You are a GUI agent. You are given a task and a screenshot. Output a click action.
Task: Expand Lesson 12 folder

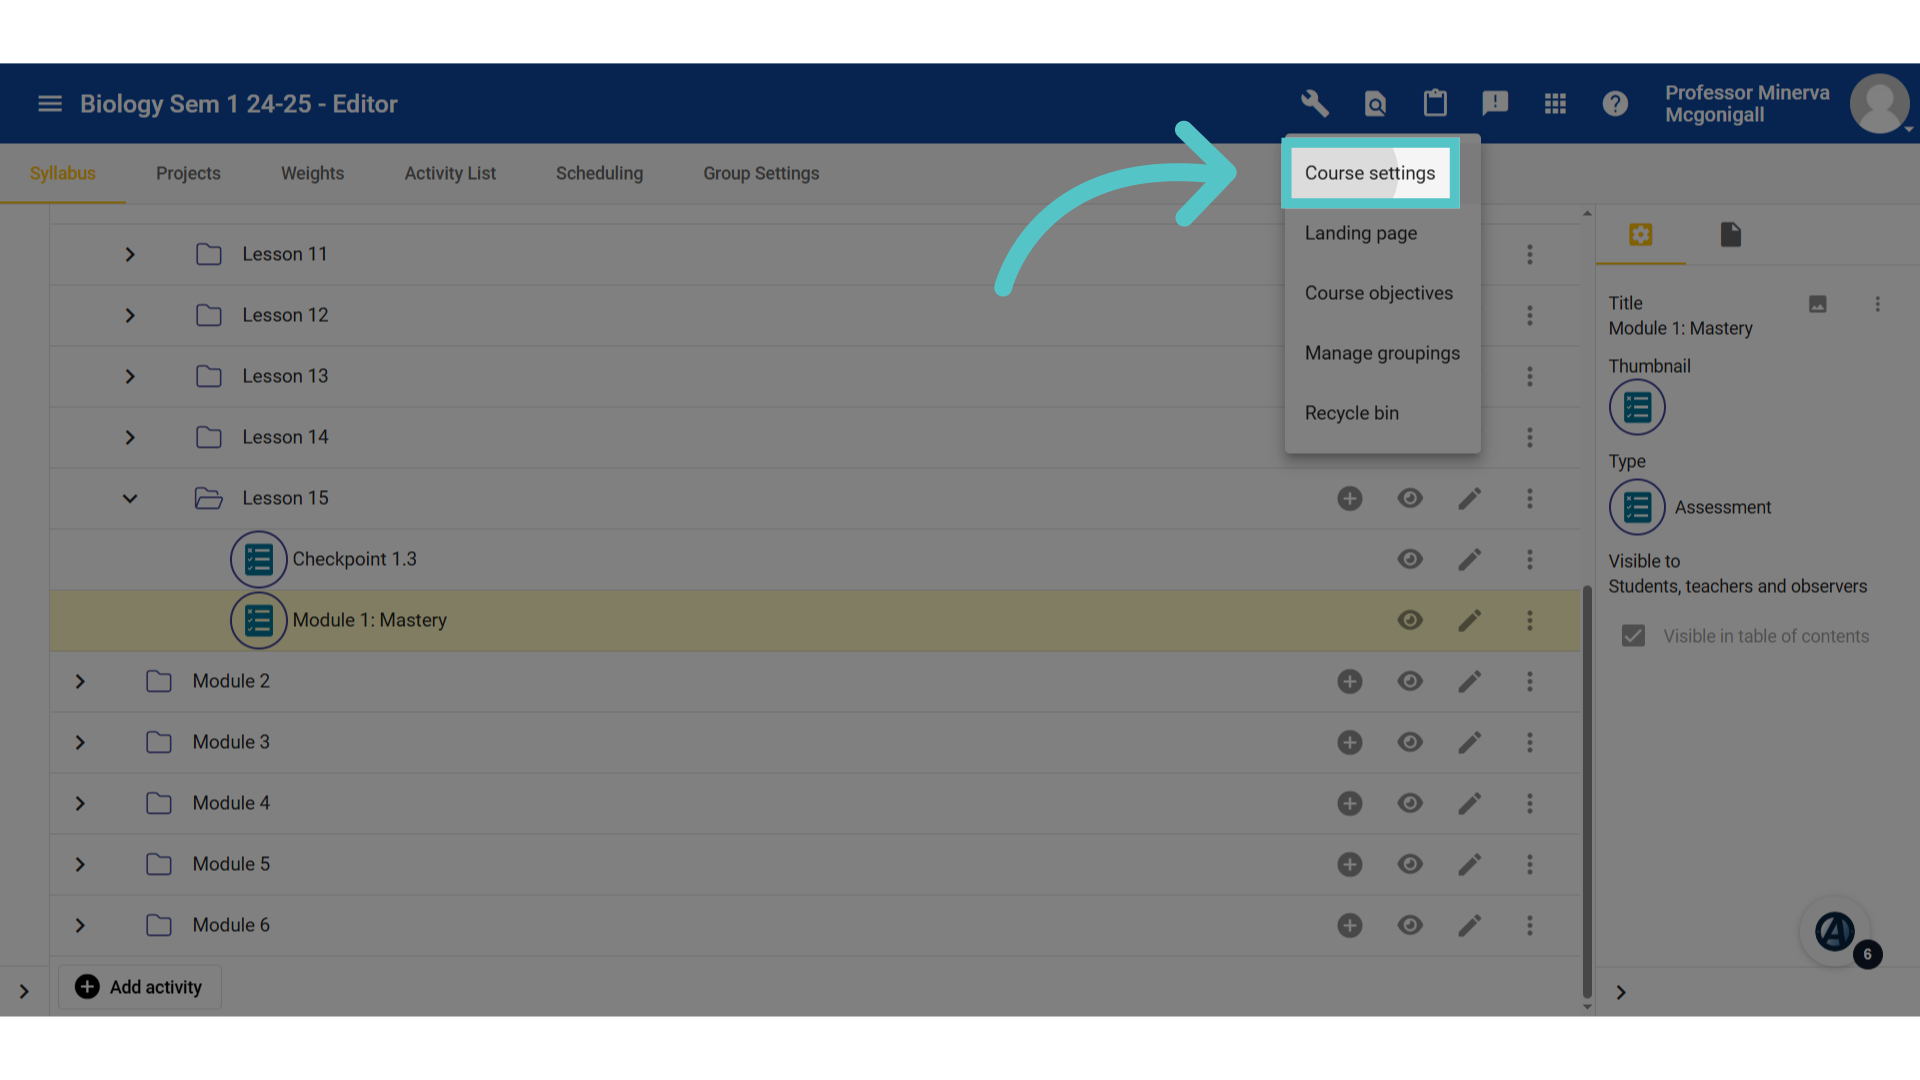click(130, 315)
